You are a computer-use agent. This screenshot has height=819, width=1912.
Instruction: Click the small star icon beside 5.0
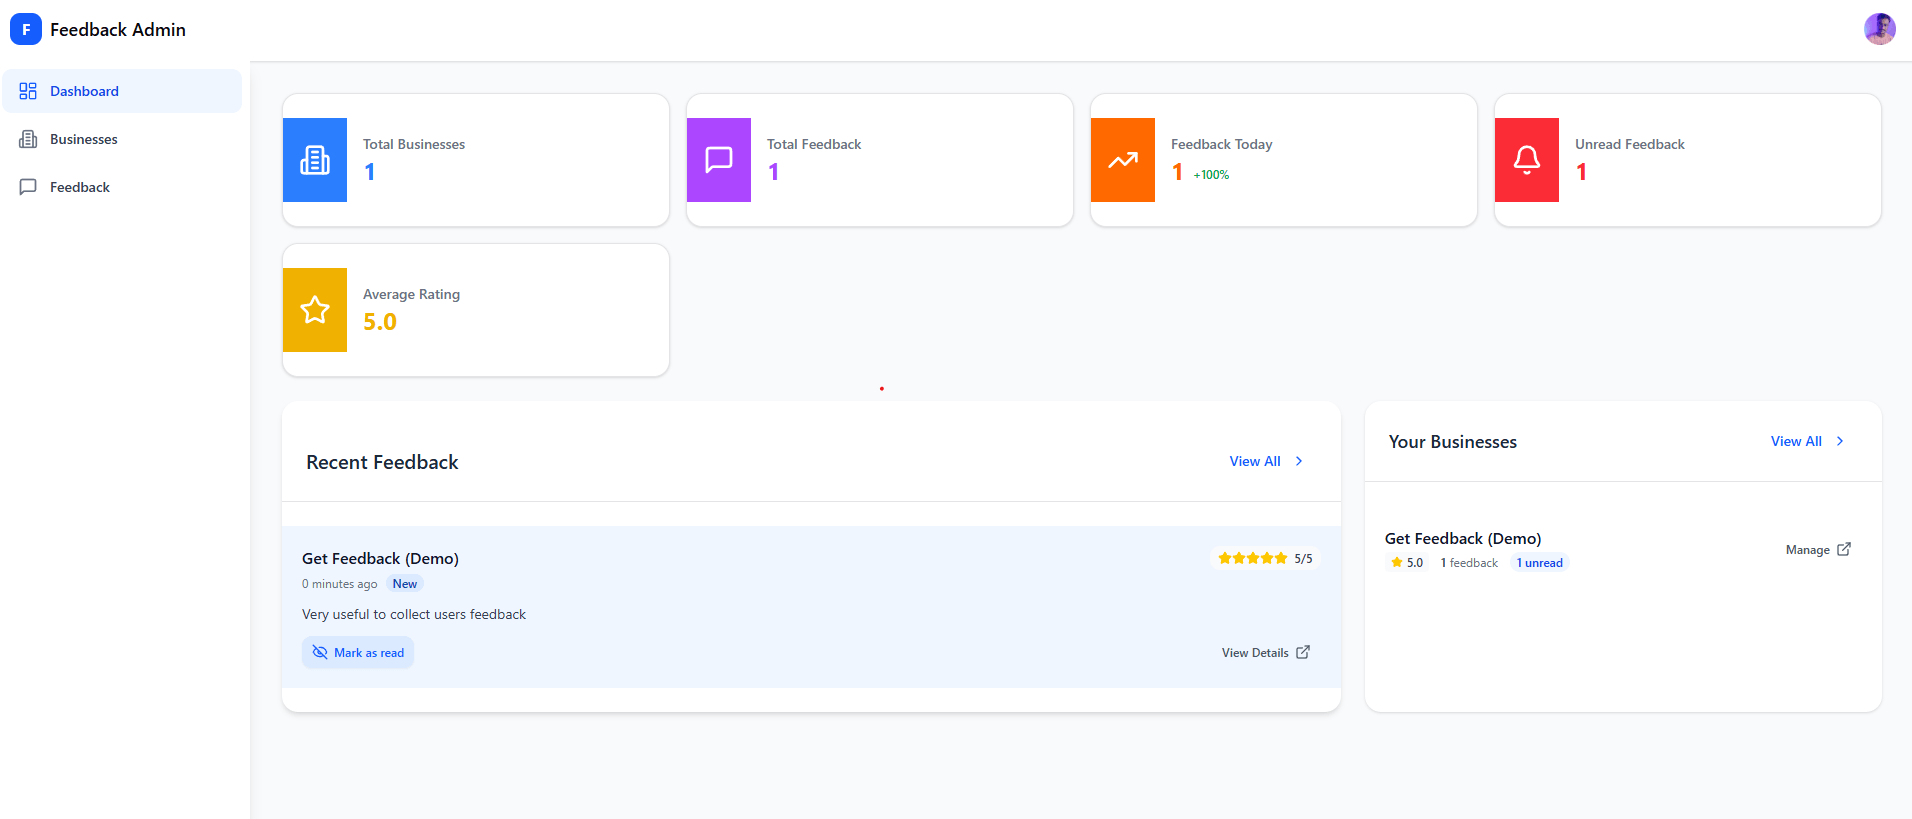[x=1397, y=562]
